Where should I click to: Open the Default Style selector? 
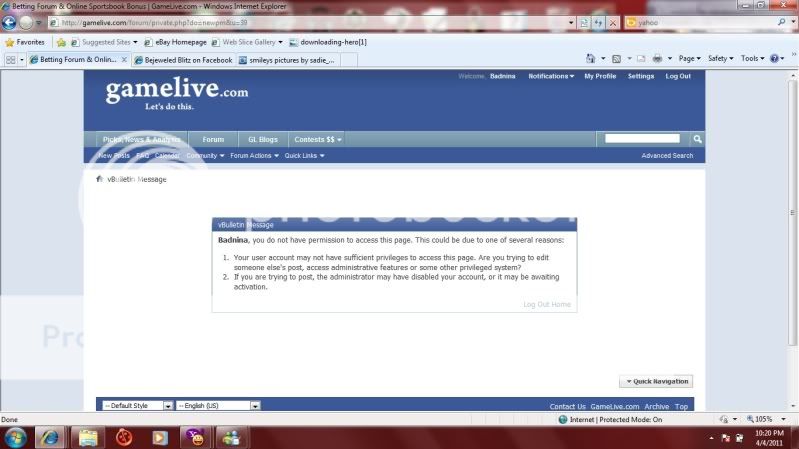click(x=138, y=406)
